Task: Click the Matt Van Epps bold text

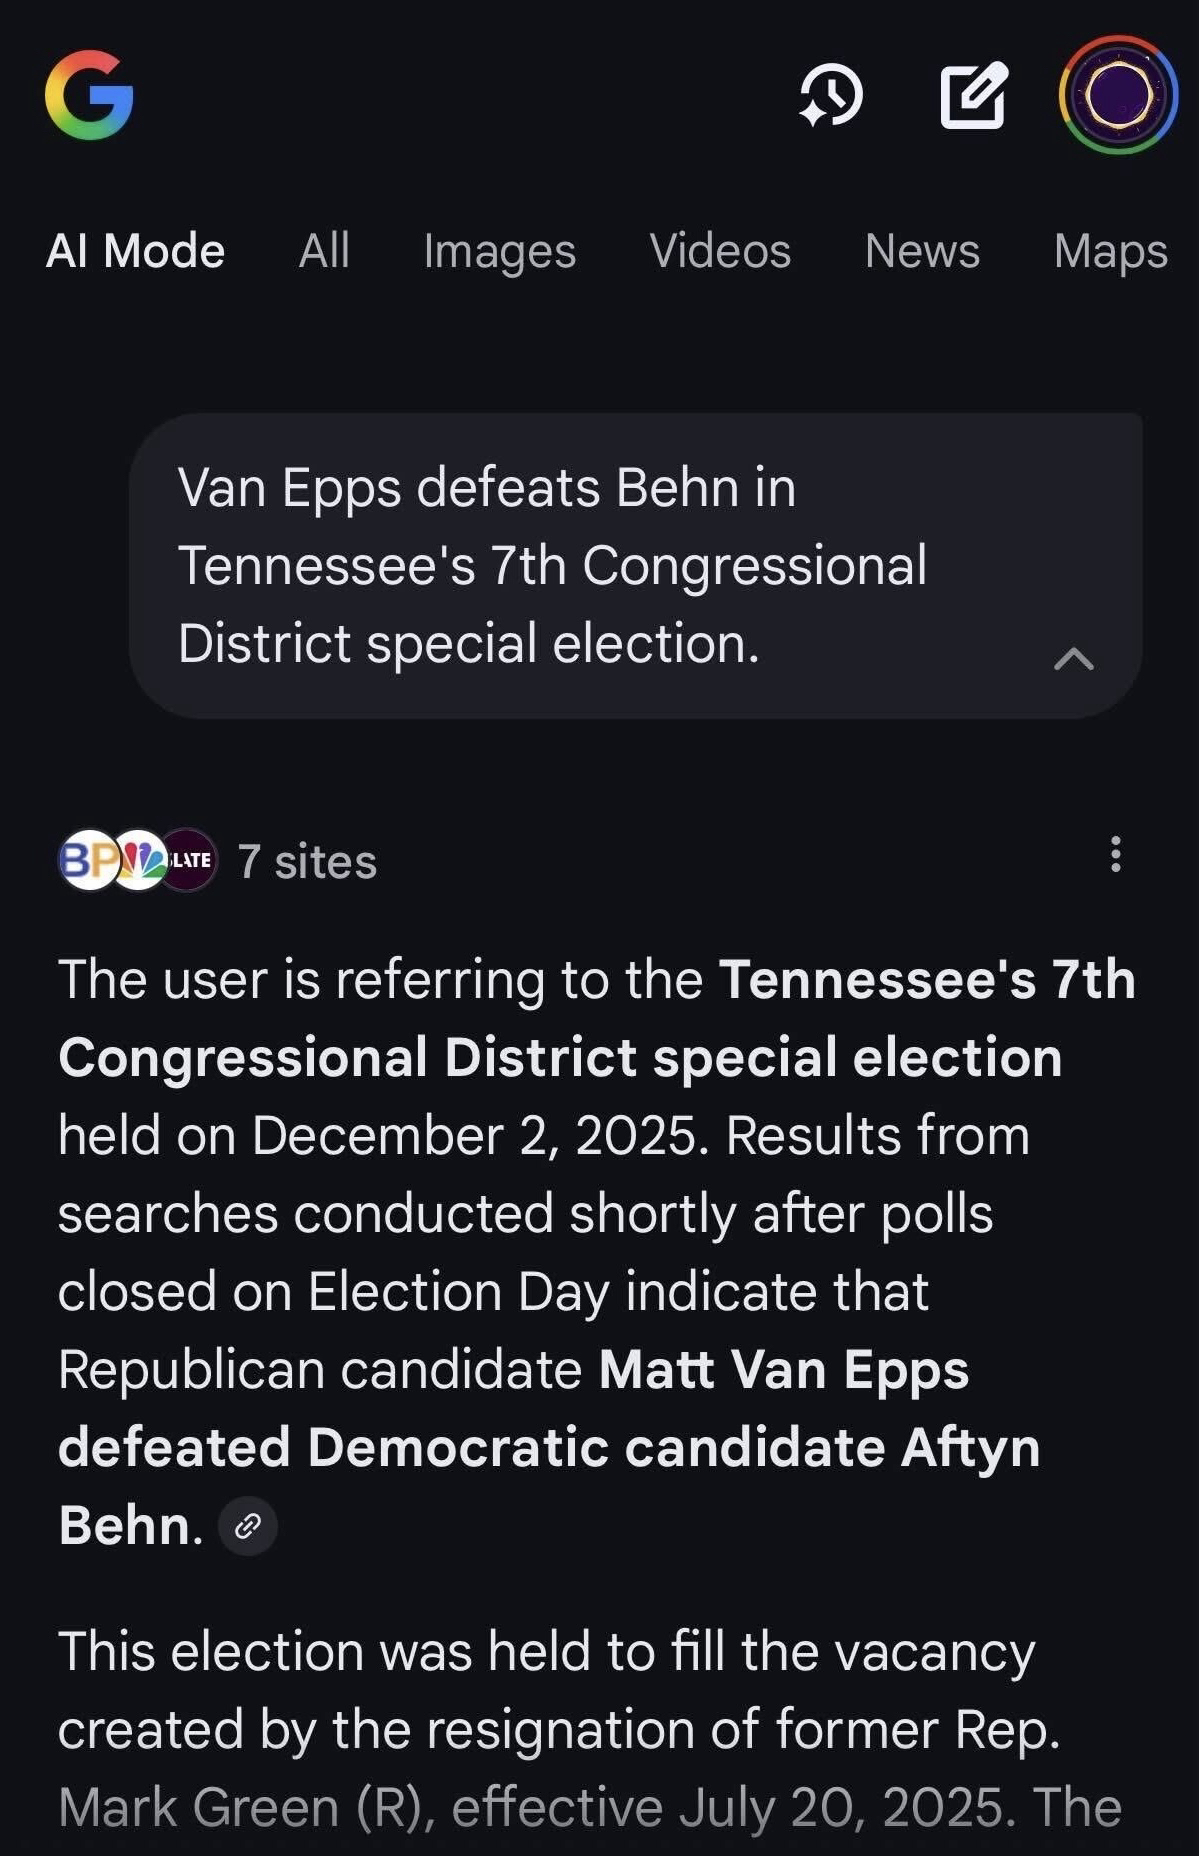Action: [x=783, y=1369]
